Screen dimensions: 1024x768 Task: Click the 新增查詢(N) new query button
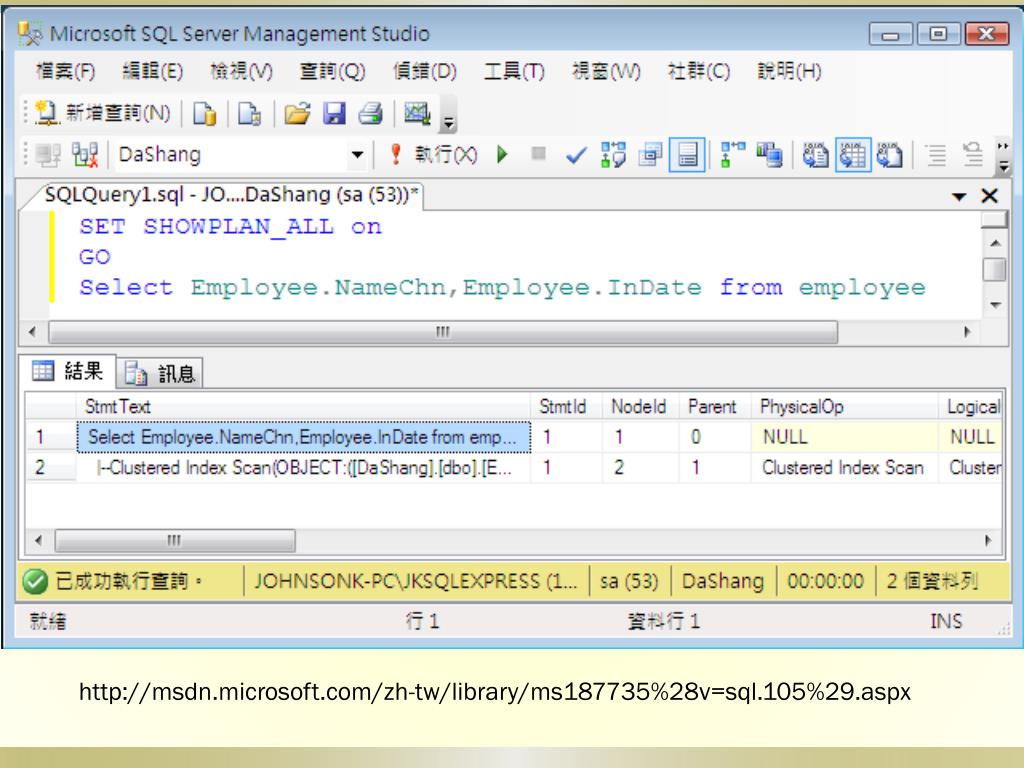102,114
